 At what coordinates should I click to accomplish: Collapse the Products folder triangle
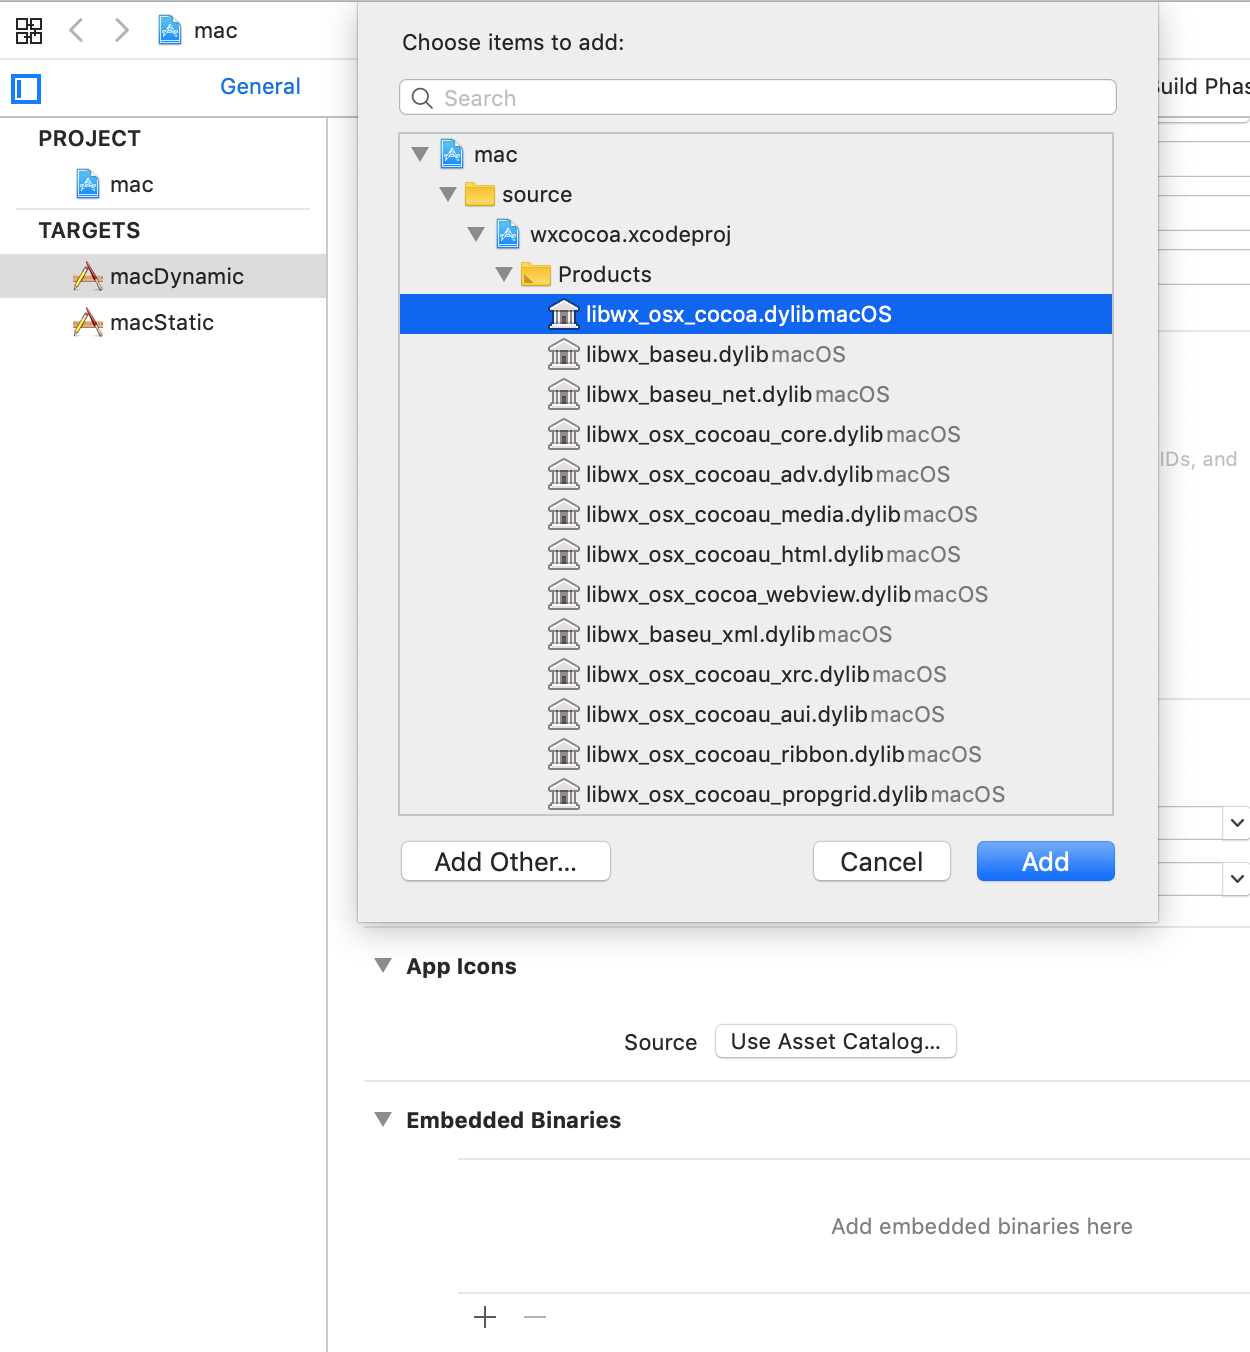504,274
